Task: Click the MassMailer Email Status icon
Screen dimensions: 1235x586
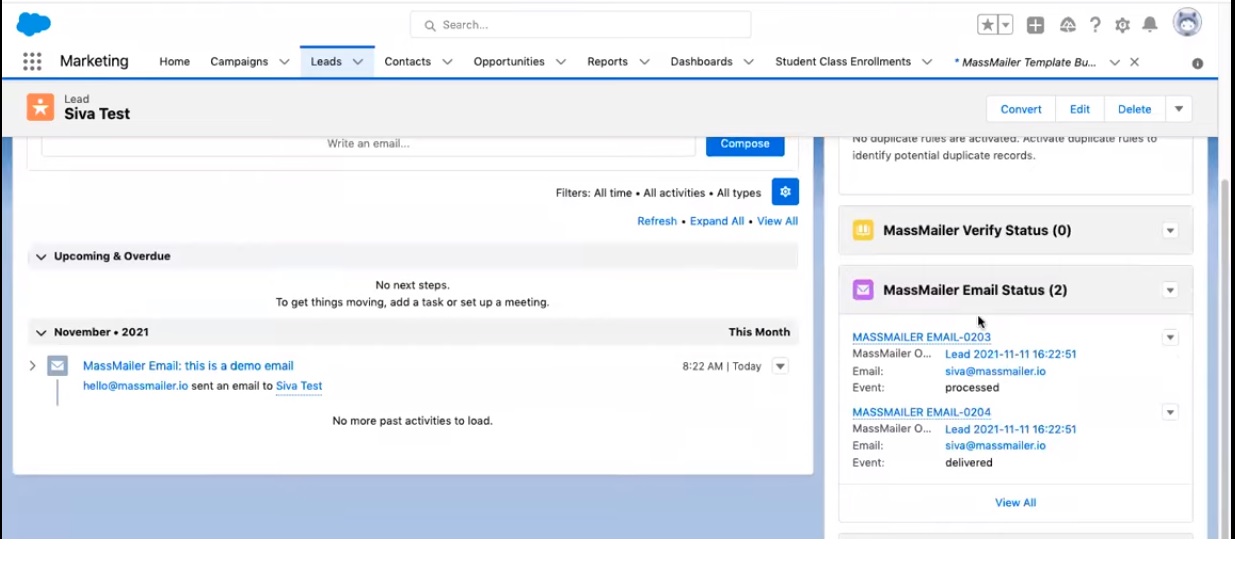Action: point(863,290)
